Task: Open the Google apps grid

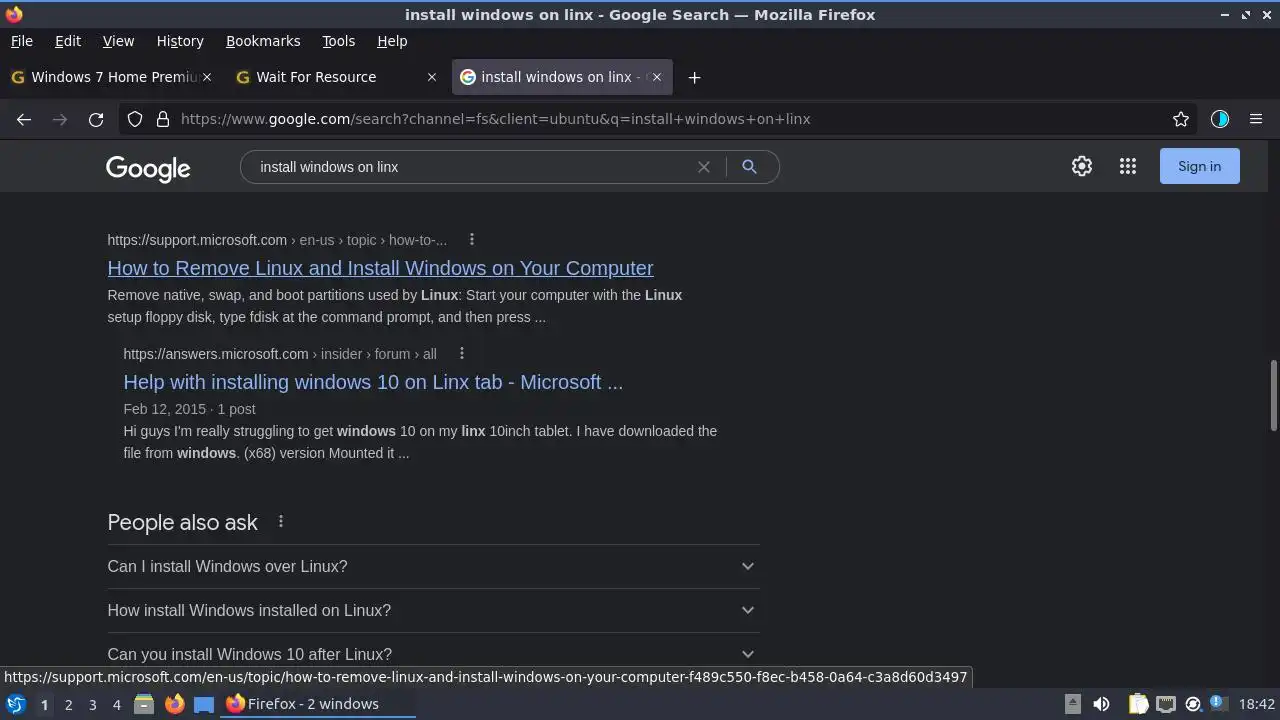Action: [x=1128, y=166]
